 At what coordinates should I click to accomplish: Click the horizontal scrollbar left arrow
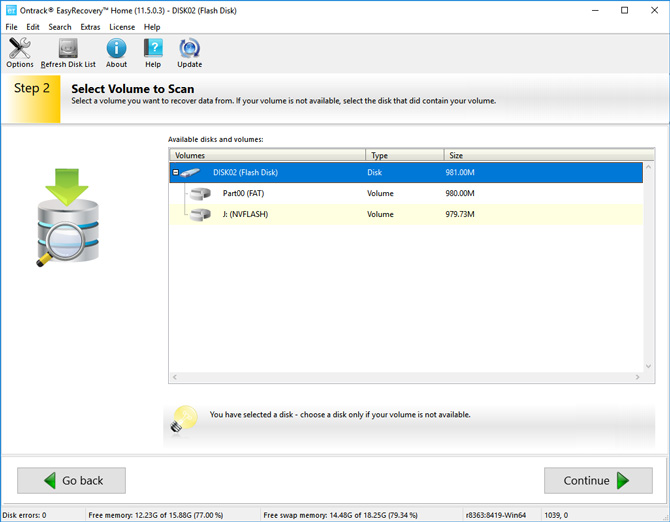[174, 377]
